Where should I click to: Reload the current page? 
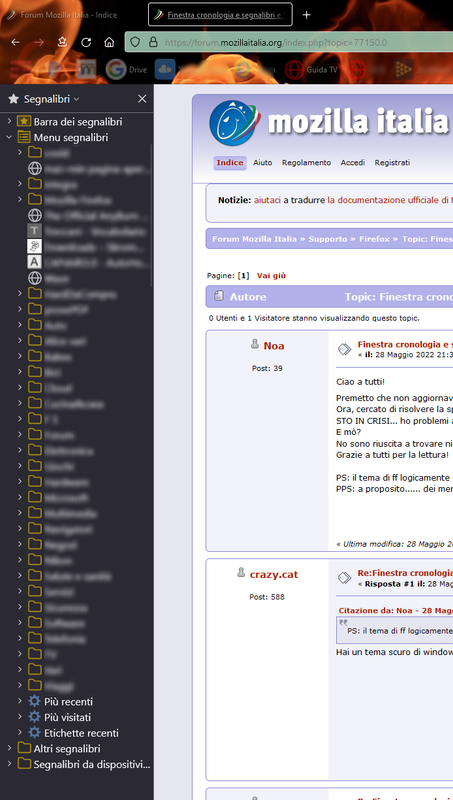[86, 43]
